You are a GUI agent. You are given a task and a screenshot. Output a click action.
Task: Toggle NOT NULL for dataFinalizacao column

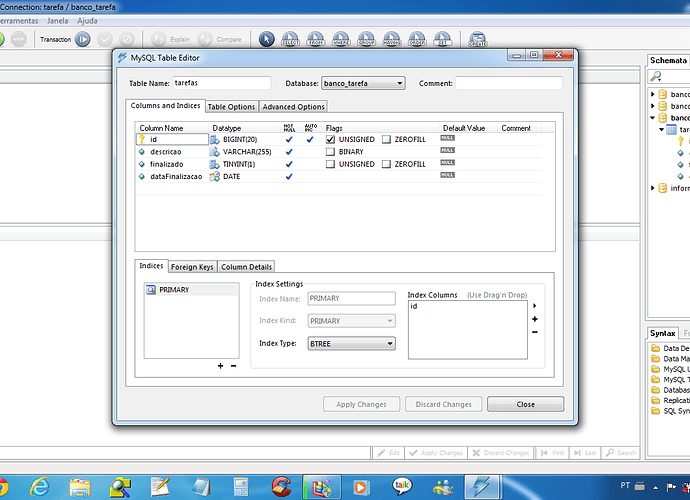pyautogui.click(x=289, y=176)
